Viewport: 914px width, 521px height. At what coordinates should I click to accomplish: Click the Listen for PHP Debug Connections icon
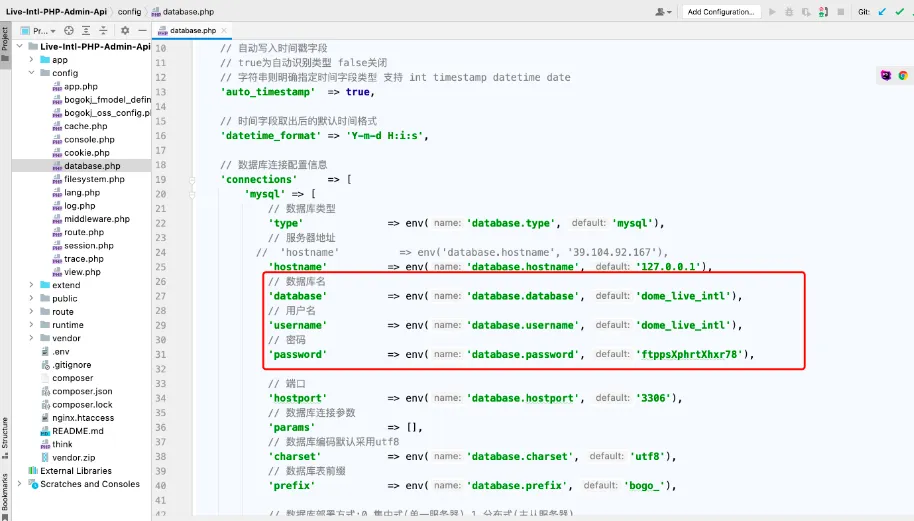pyautogui.click(x=823, y=12)
